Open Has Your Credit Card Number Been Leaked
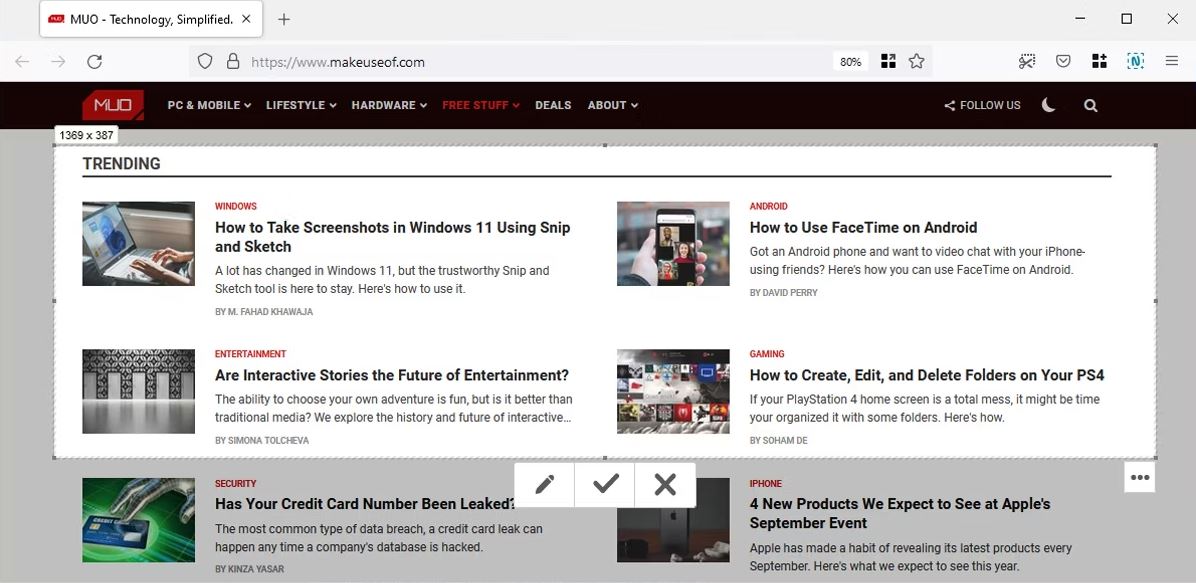The width and height of the screenshot is (1196, 583). click(x=365, y=504)
